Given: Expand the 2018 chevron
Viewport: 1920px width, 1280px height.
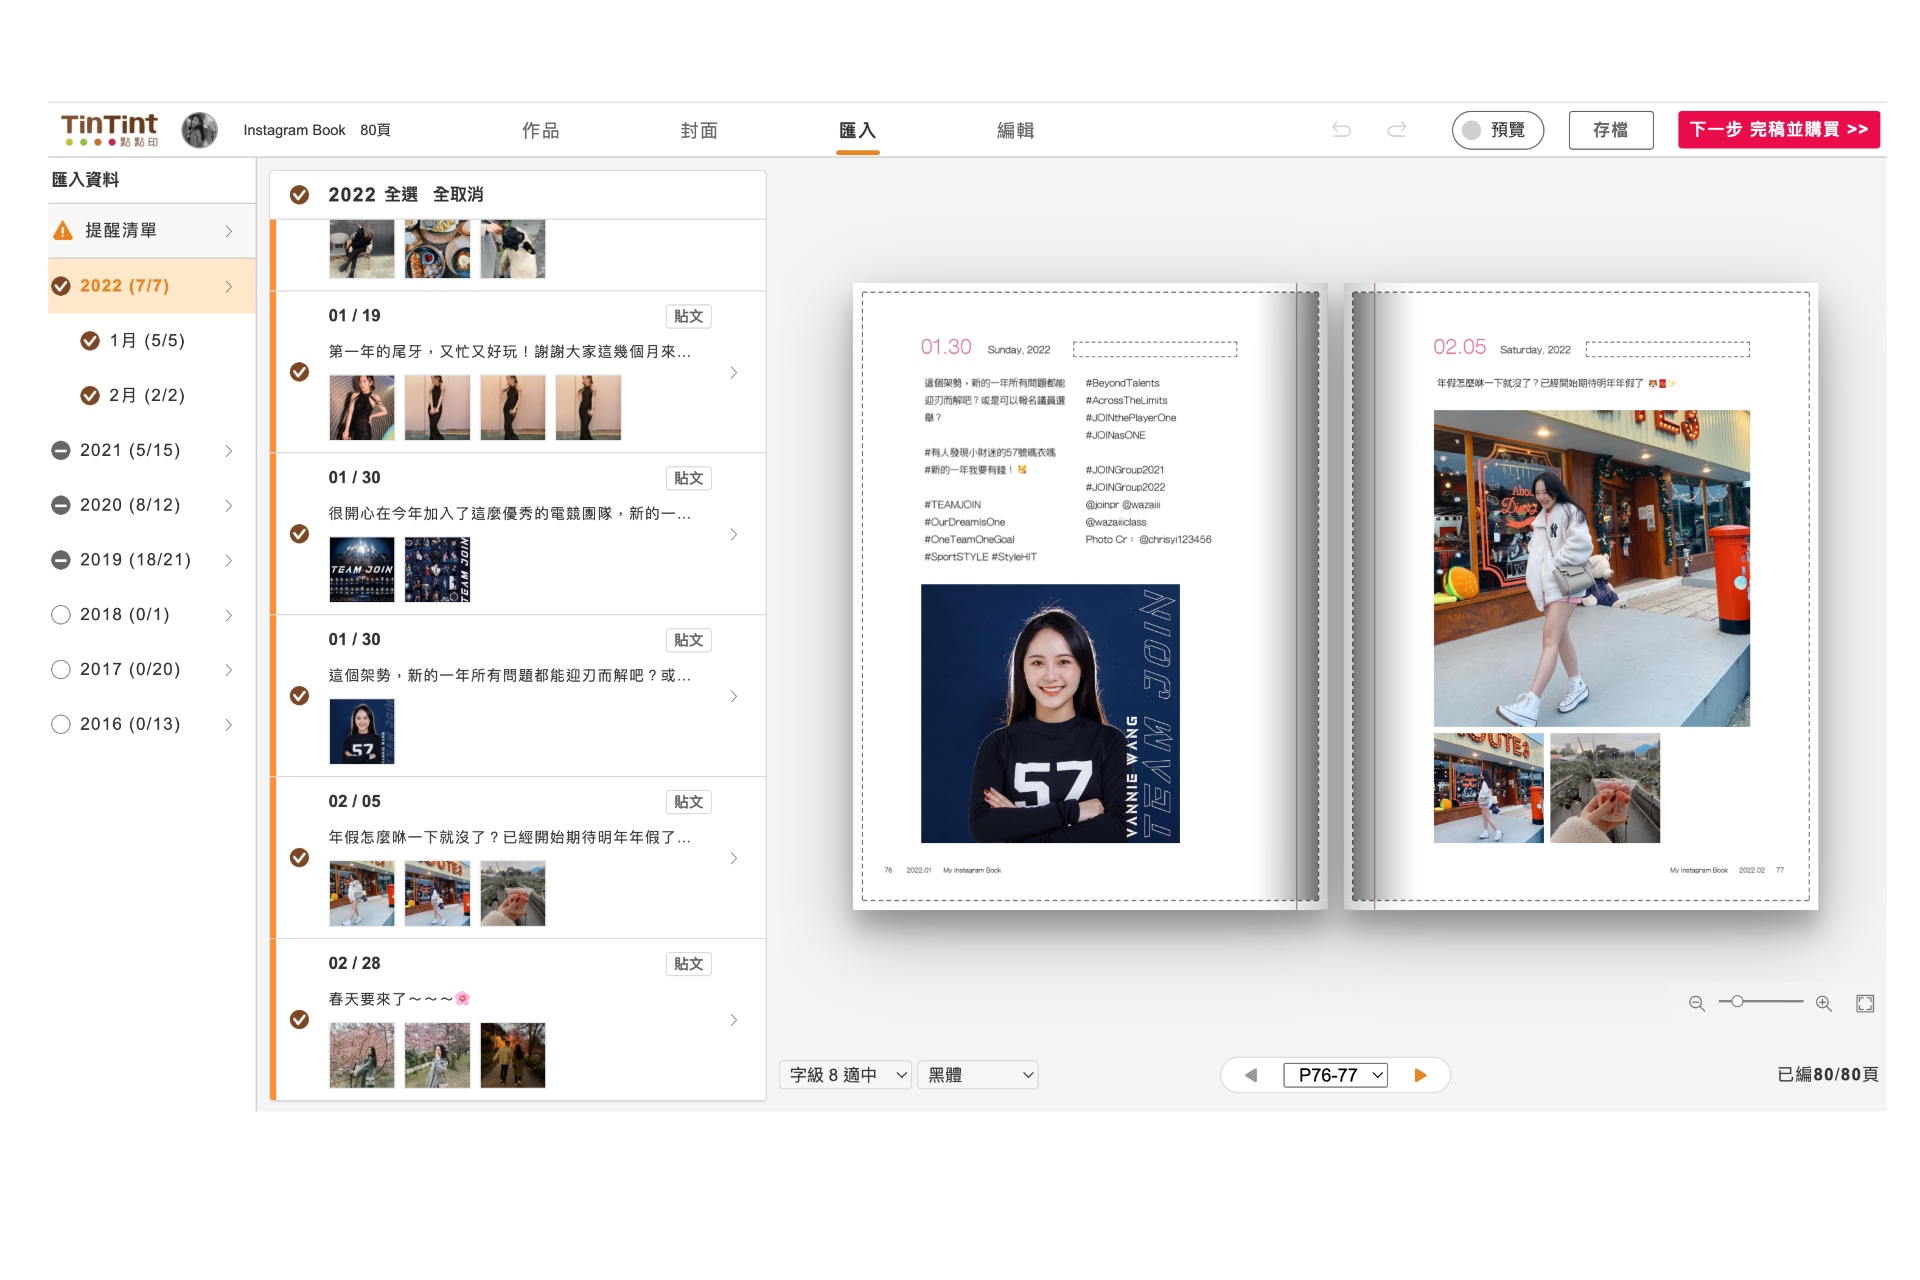Looking at the screenshot, I should click(229, 614).
